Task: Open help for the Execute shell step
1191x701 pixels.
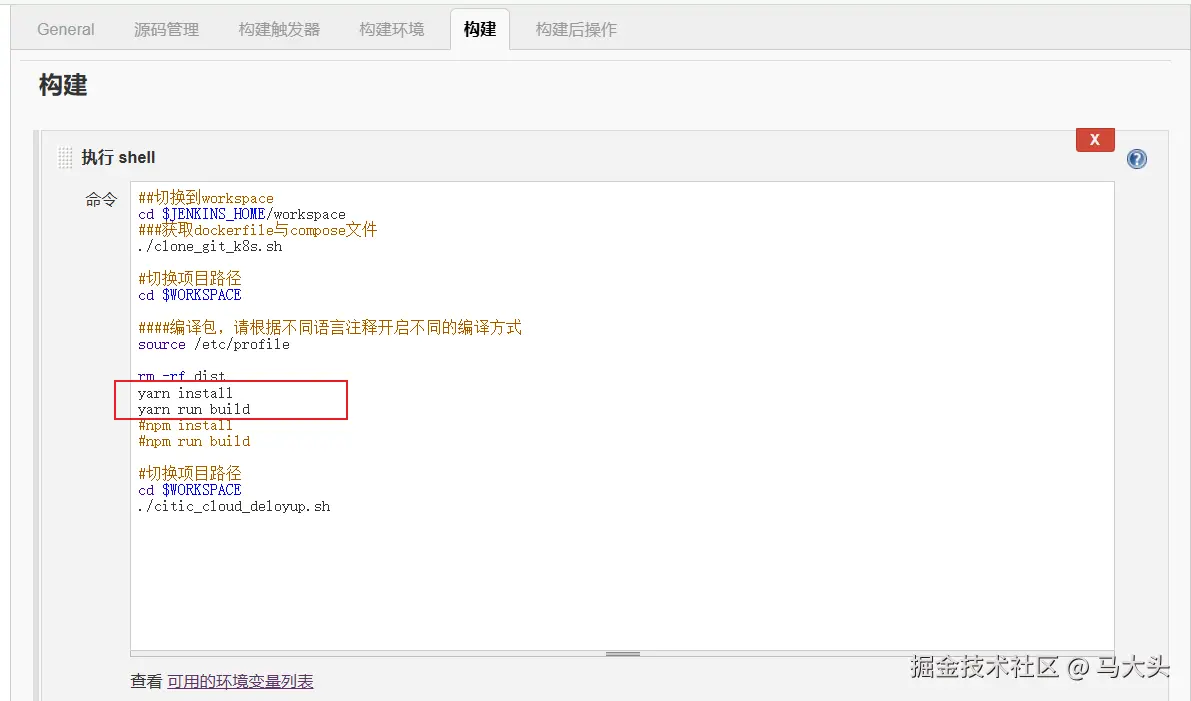Action: click(1136, 158)
